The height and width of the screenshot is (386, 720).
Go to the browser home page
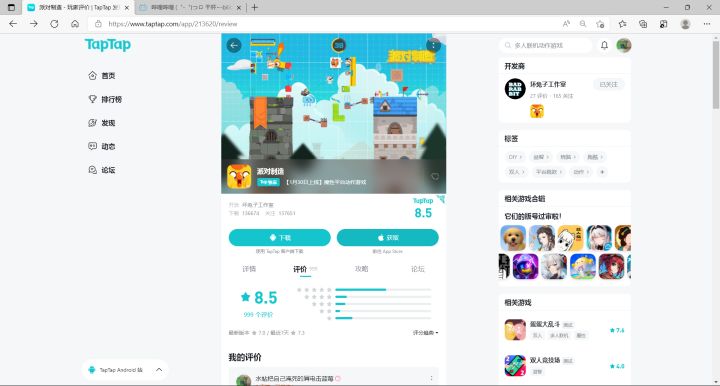(75, 24)
